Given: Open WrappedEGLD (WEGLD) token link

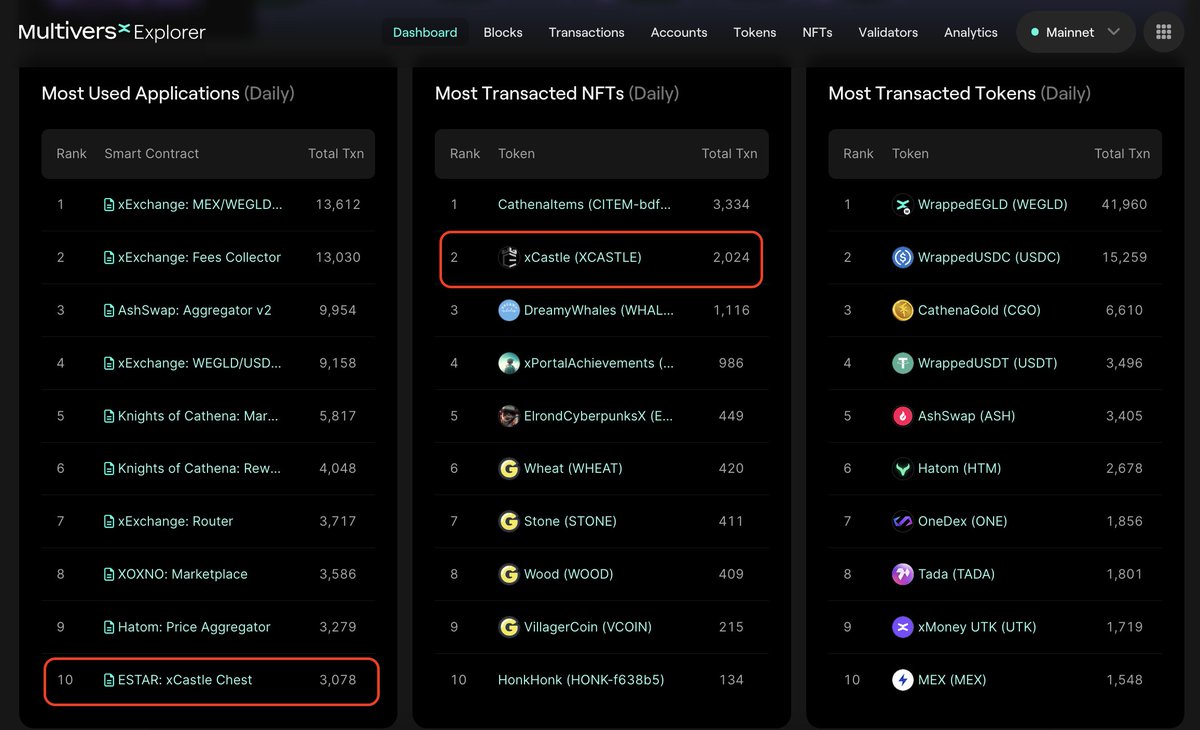Looking at the screenshot, I should tap(993, 205).
